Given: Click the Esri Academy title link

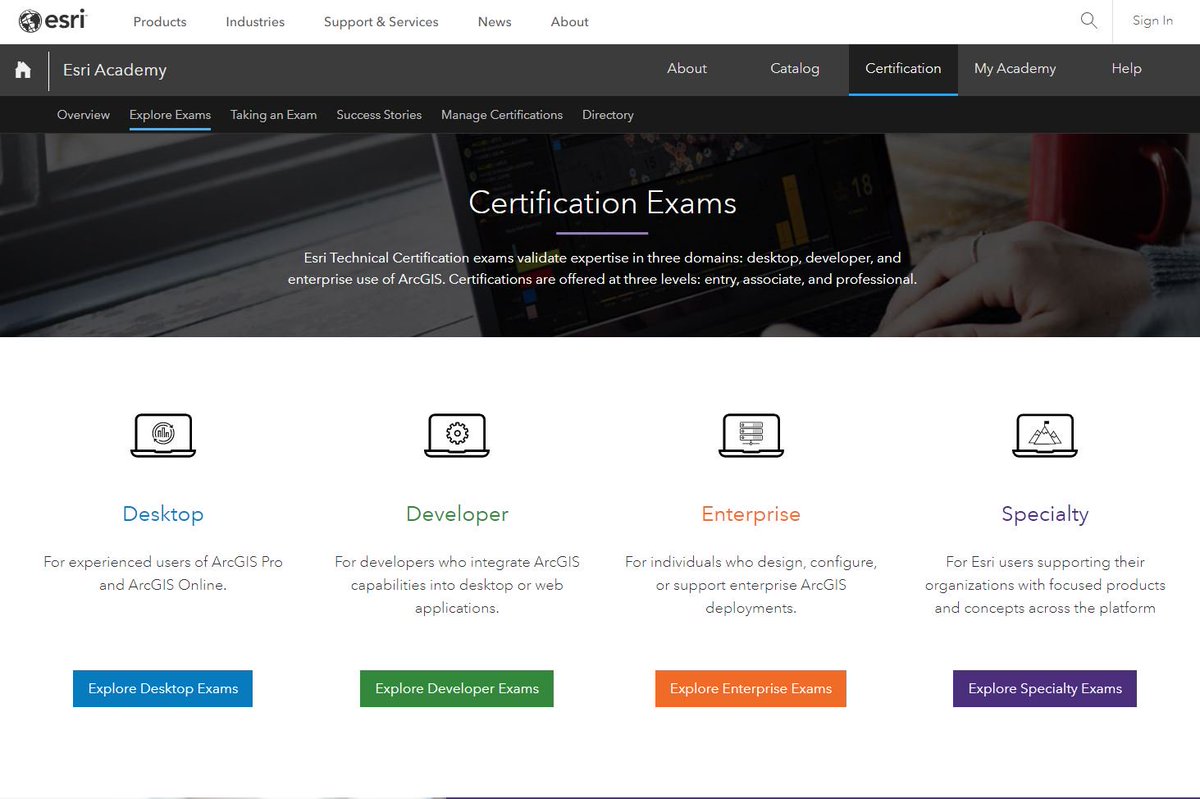Looking at the screenshot, I should (x=115, y=70).
